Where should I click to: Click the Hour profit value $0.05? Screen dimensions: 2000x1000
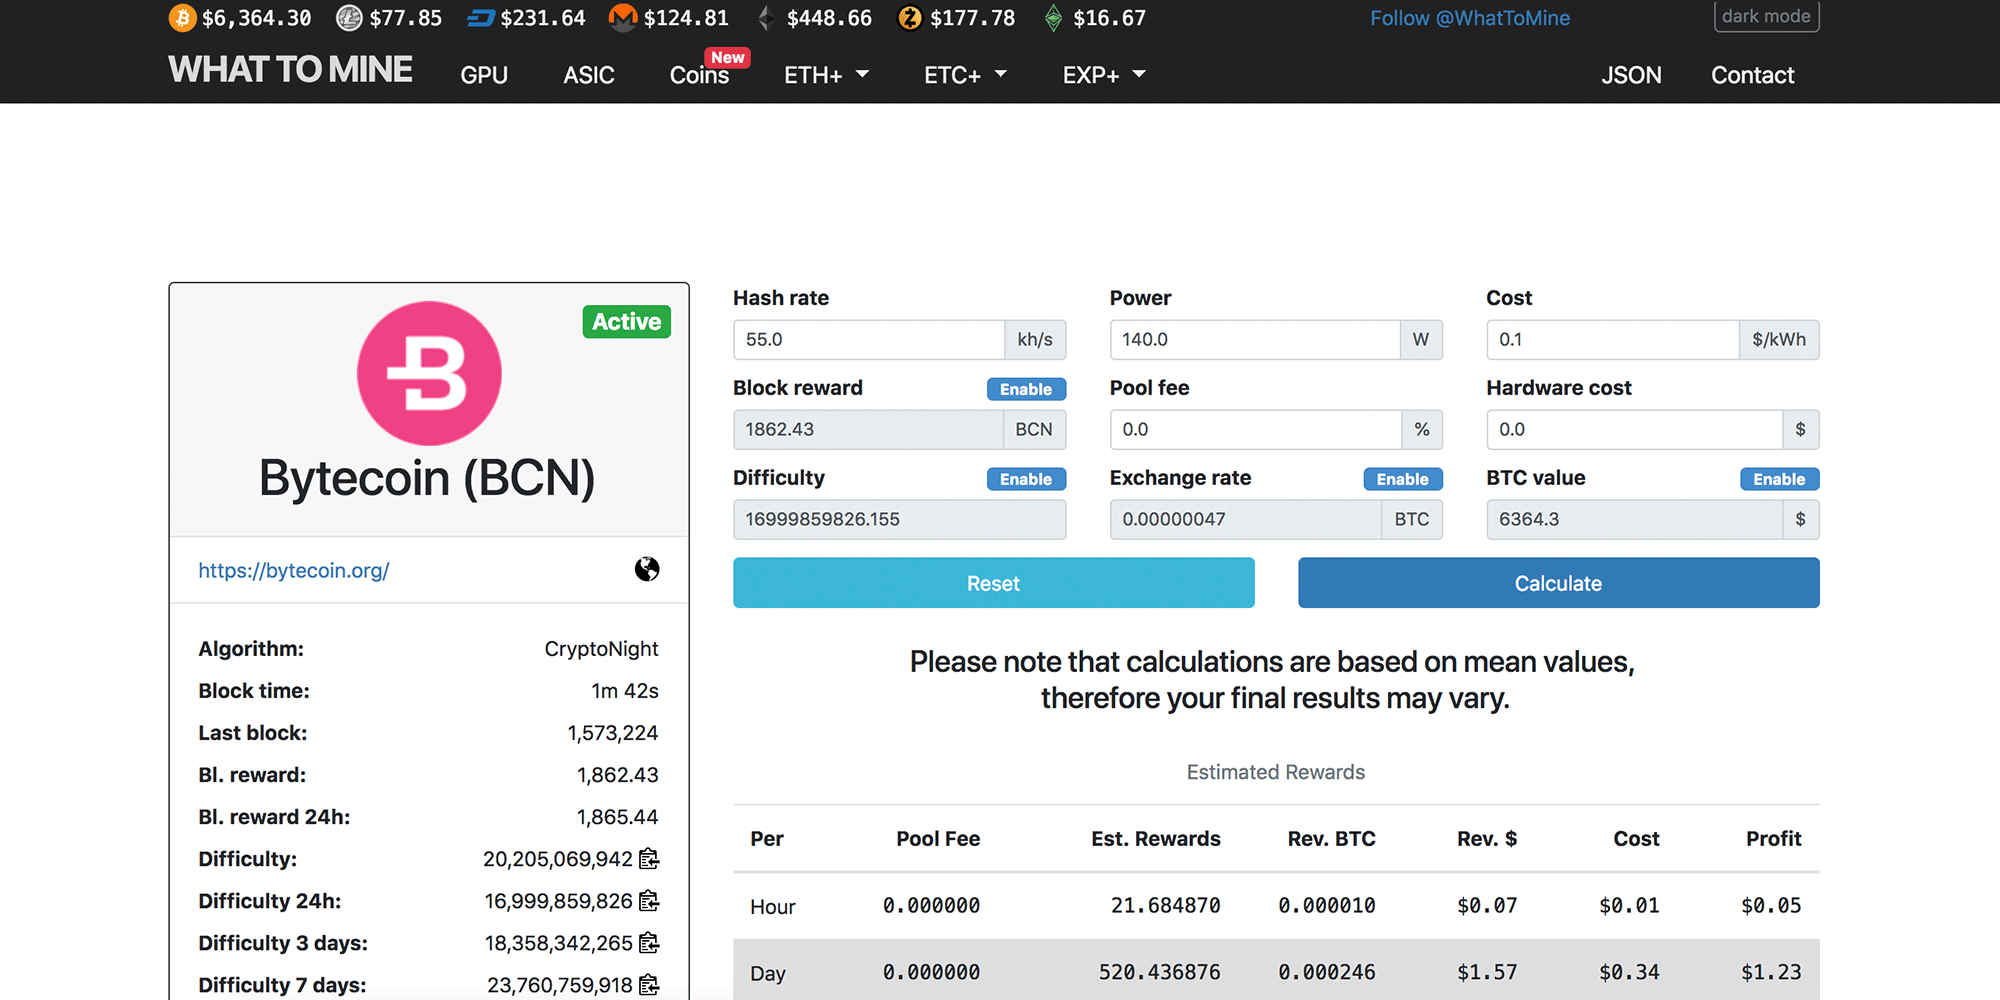(x=1771, y=906)
